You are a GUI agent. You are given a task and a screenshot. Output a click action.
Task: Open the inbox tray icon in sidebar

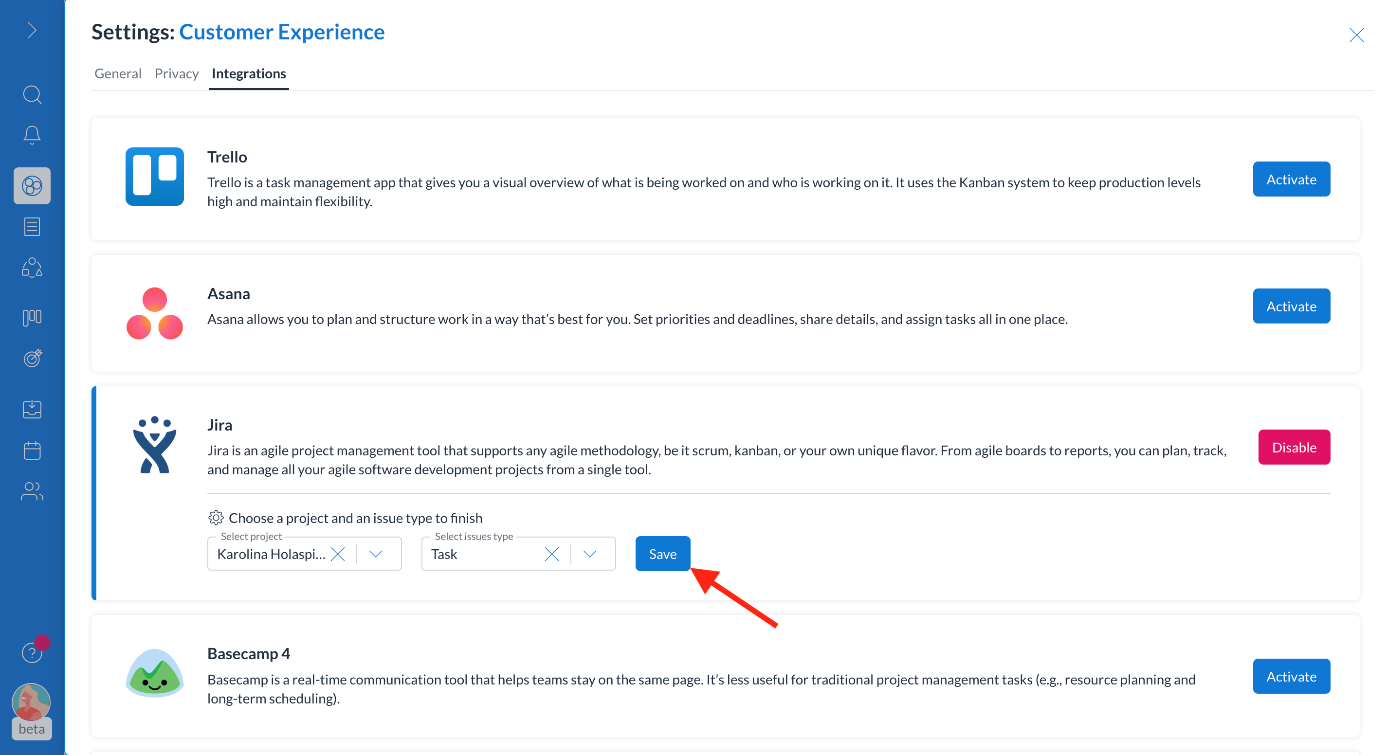(32, 409)
